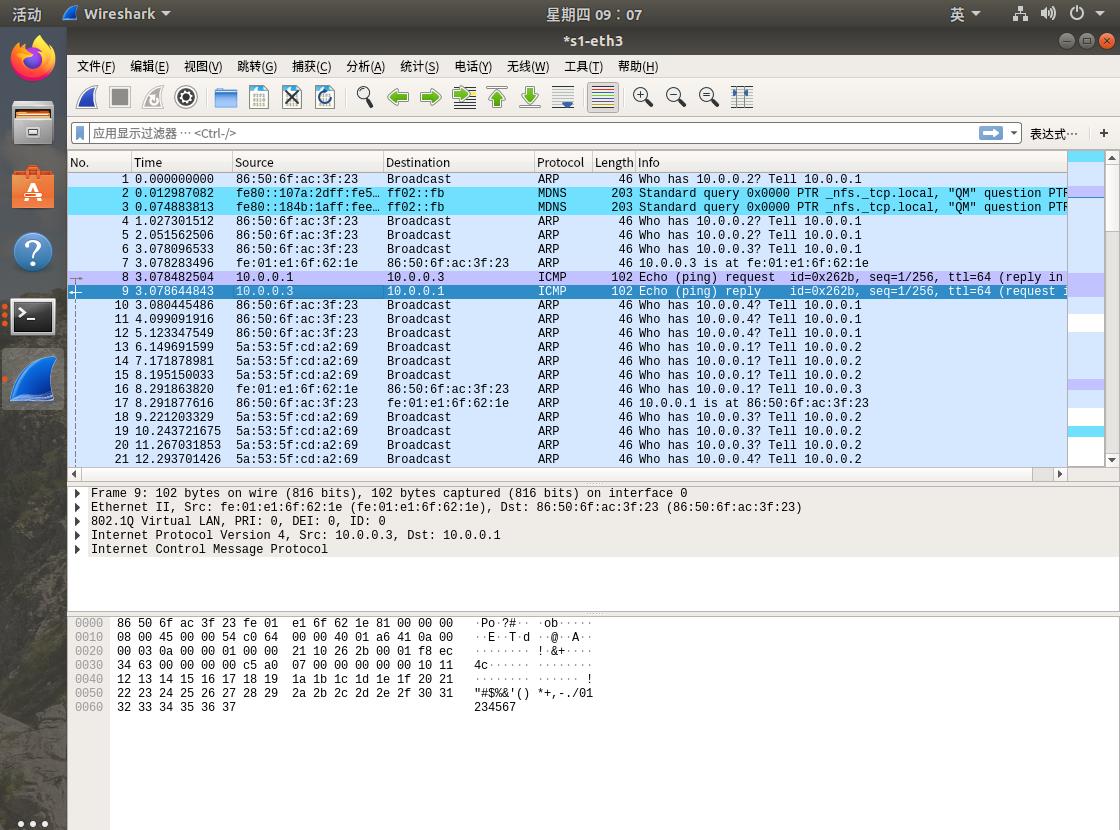Click scroll down arrow of packet list
Viewport: 1120px width, 830px height.
(x=1111, y=460)
